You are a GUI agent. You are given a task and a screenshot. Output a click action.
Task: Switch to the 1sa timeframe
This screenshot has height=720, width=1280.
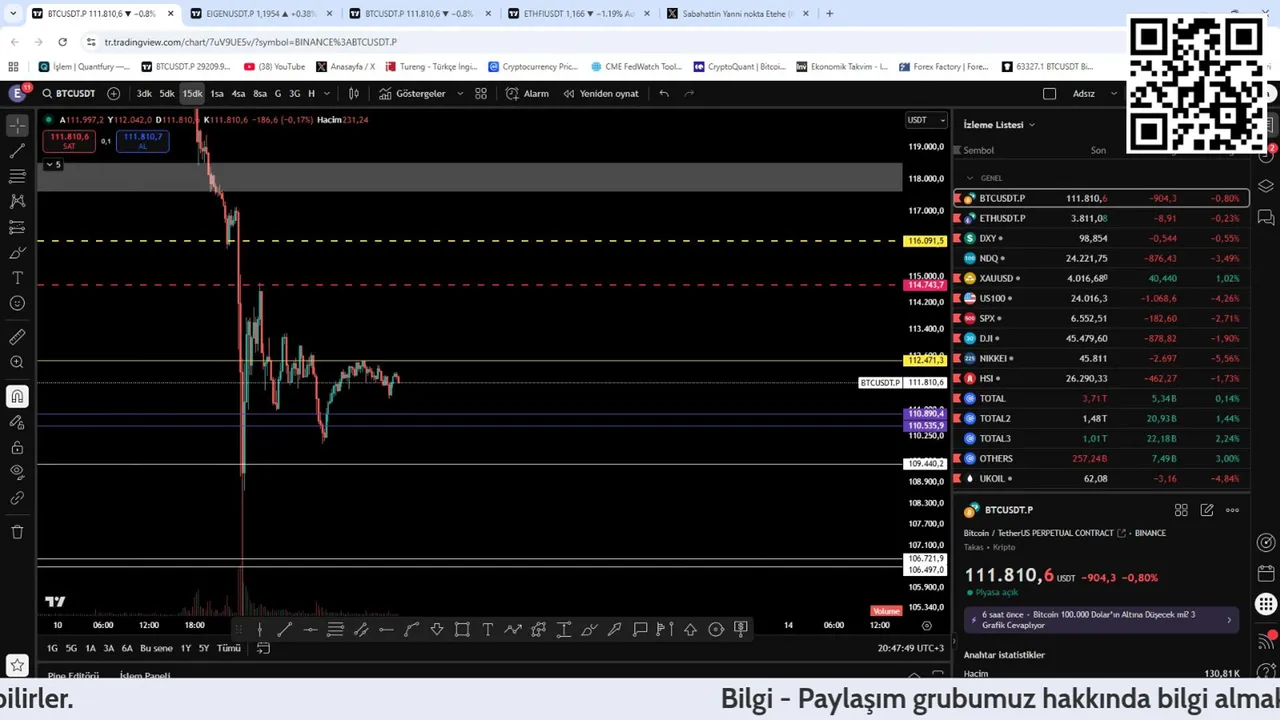point(217,94)
